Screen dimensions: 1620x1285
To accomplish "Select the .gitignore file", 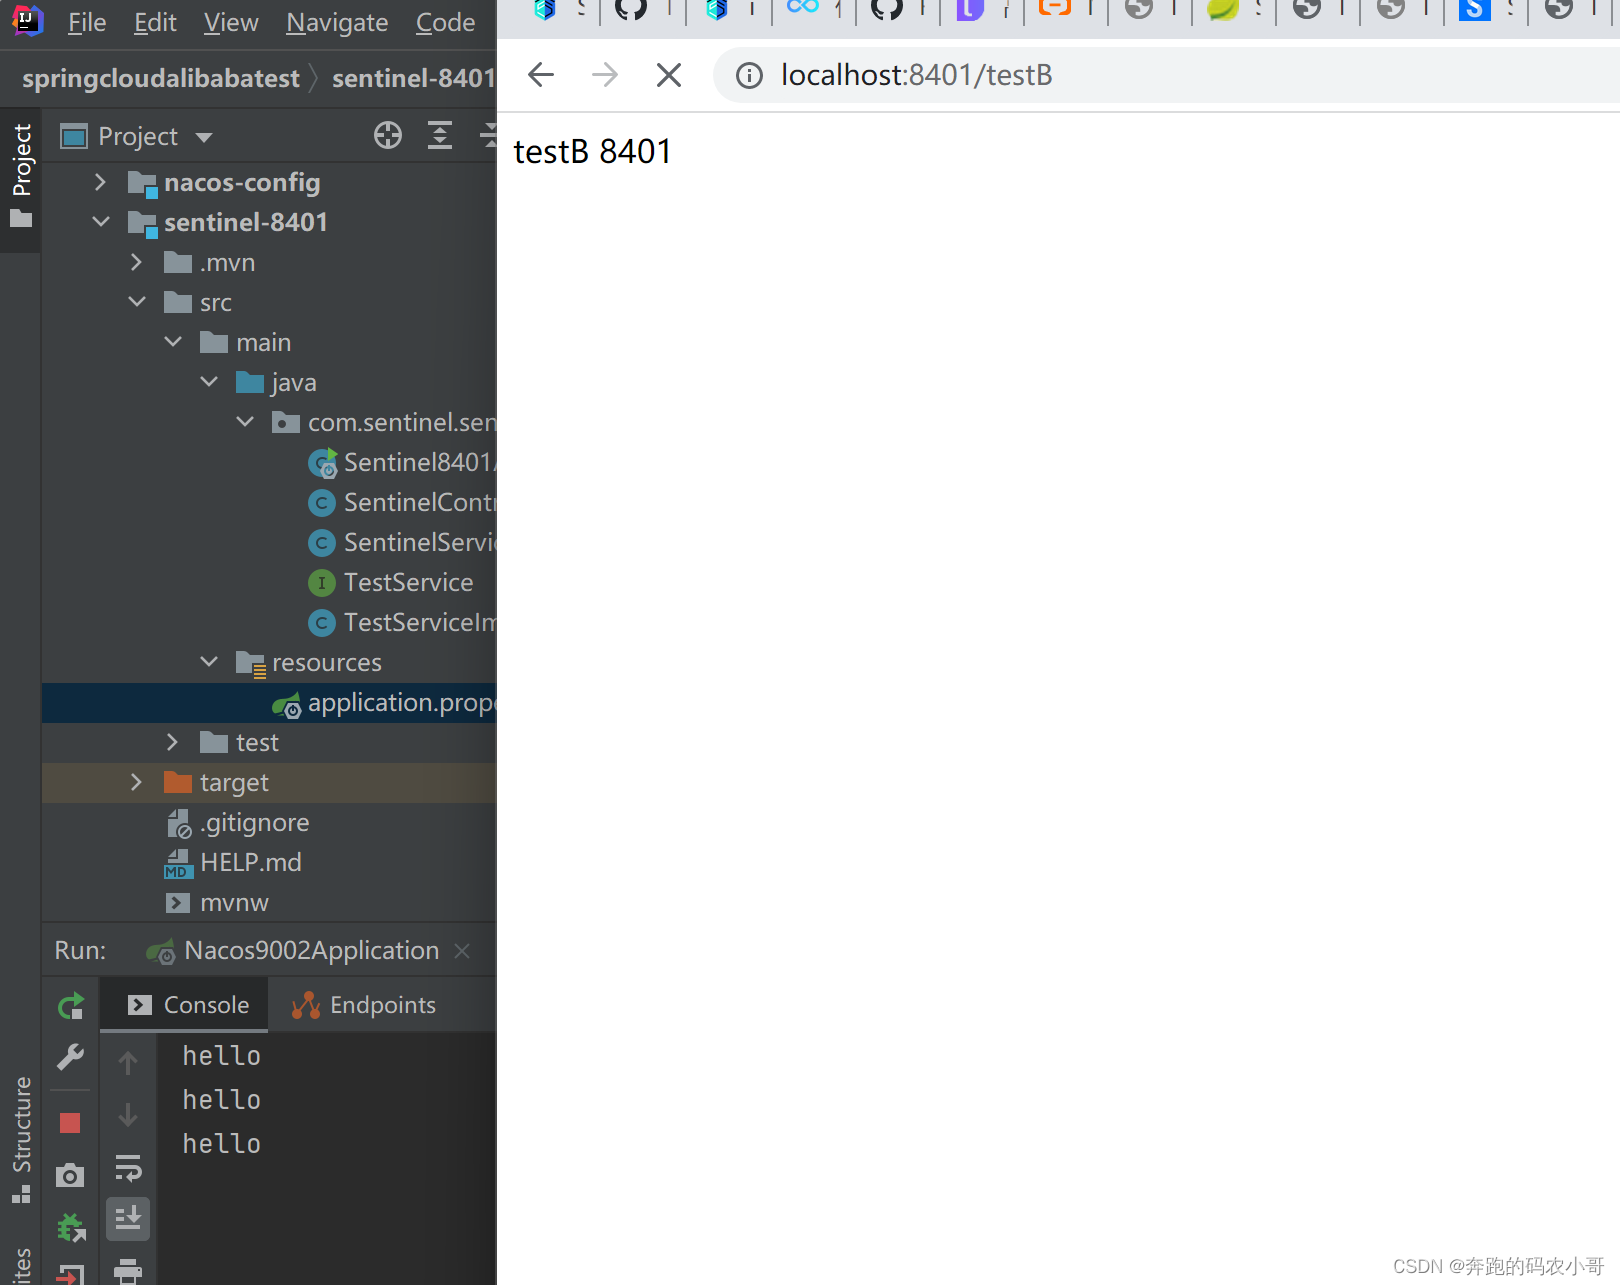I will click(238, 823).
